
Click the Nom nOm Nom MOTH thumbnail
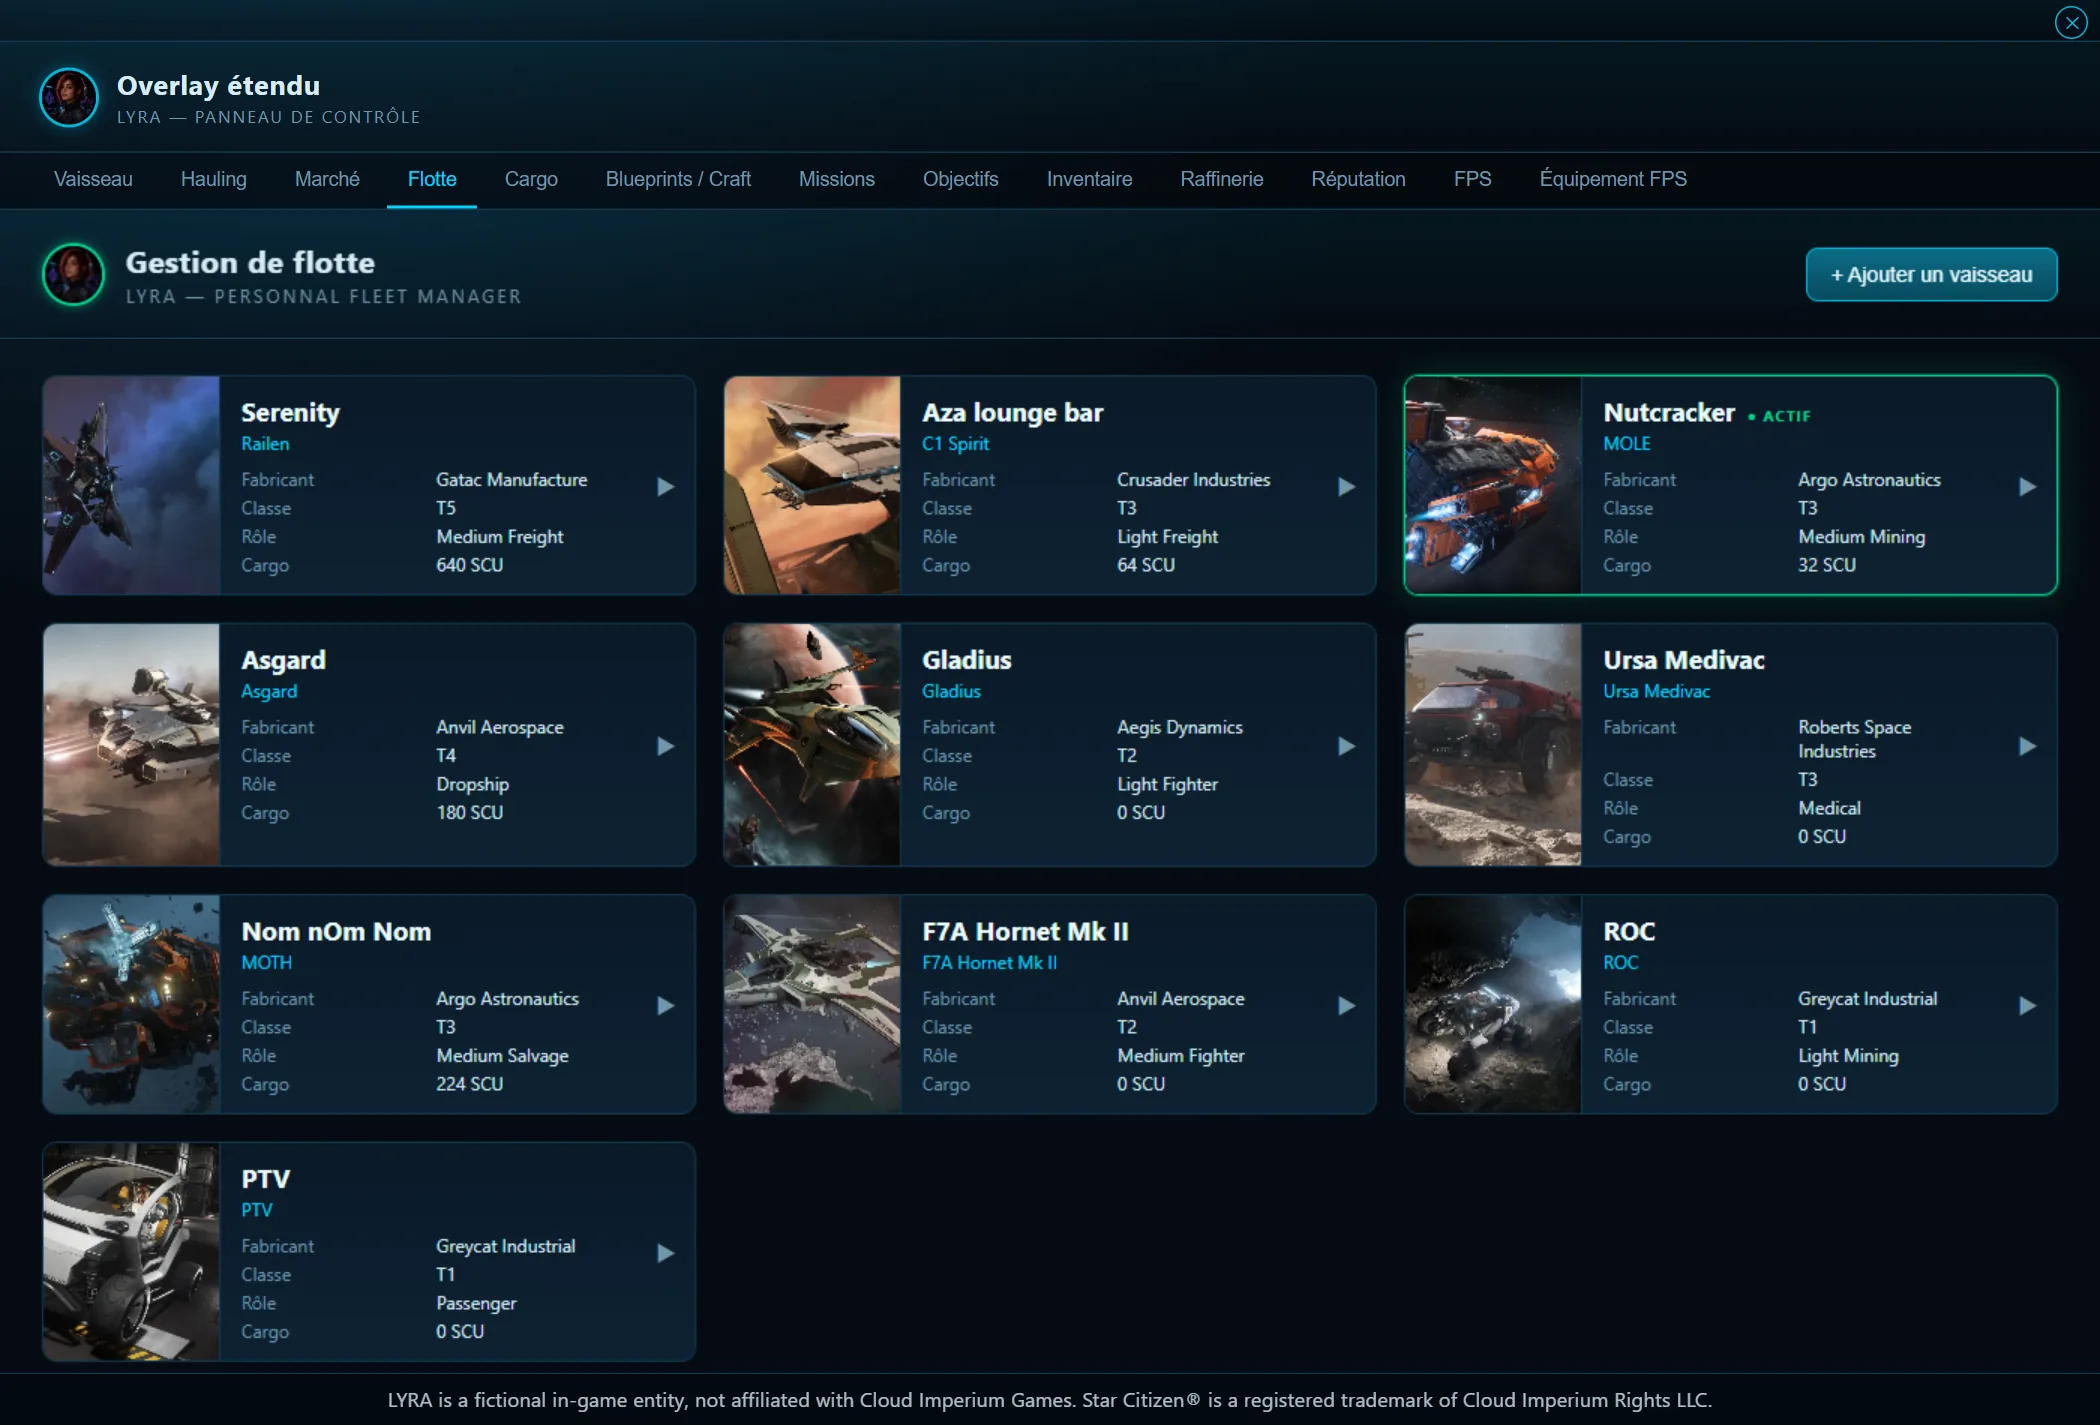click(131, 1004)
